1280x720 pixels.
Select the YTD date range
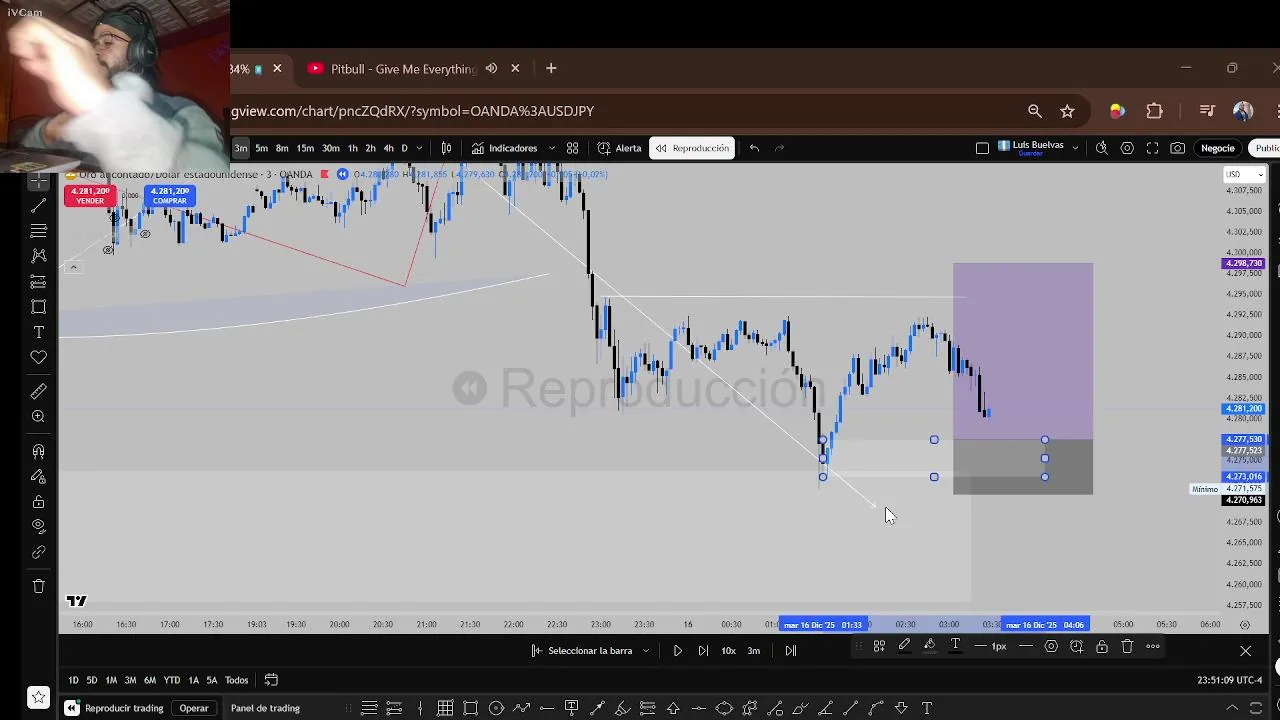click(x=171, y=680)
